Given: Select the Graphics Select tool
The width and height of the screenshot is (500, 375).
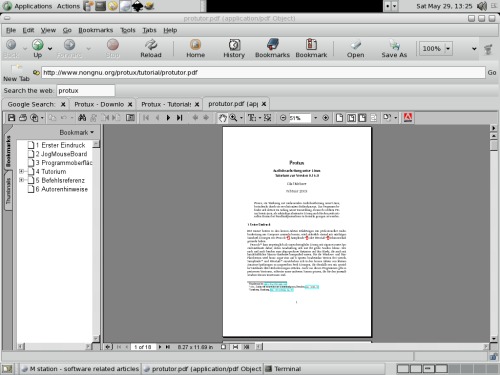Looking at the screenshot, I should pos(268,118).
